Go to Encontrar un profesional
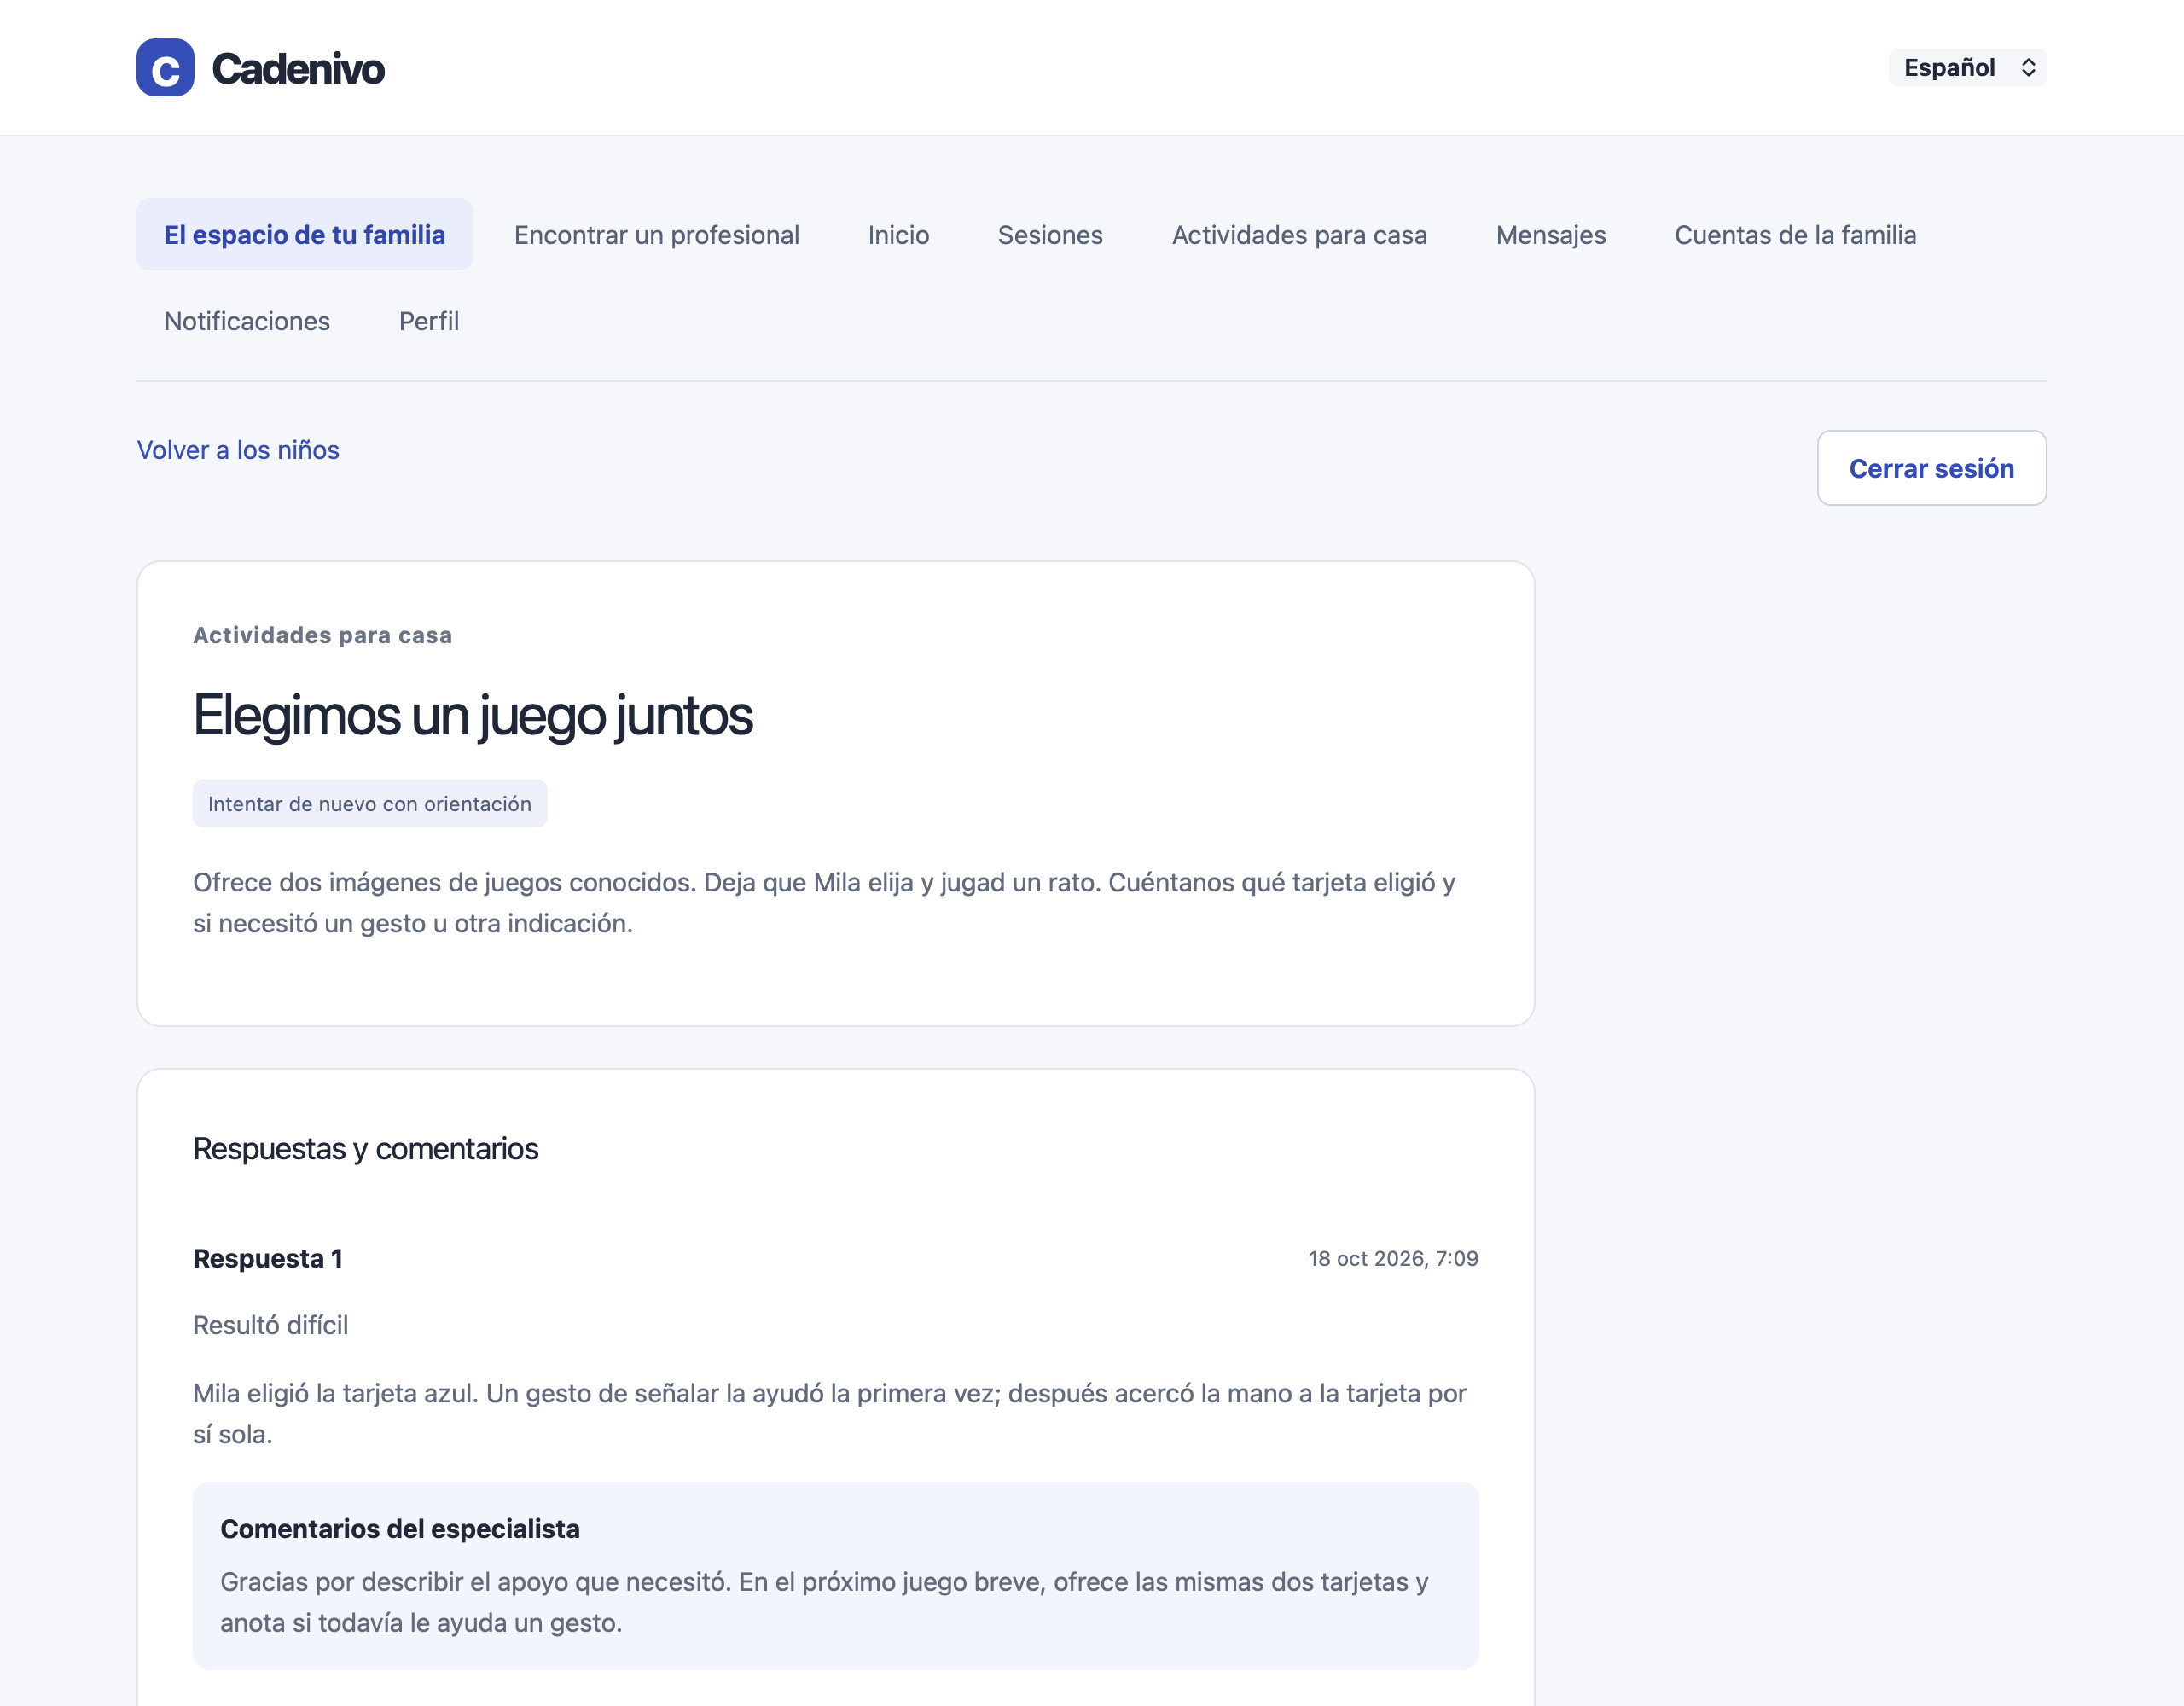Image resolution: width=2184 pixels, height=1706 pixels. coord(657,235)
